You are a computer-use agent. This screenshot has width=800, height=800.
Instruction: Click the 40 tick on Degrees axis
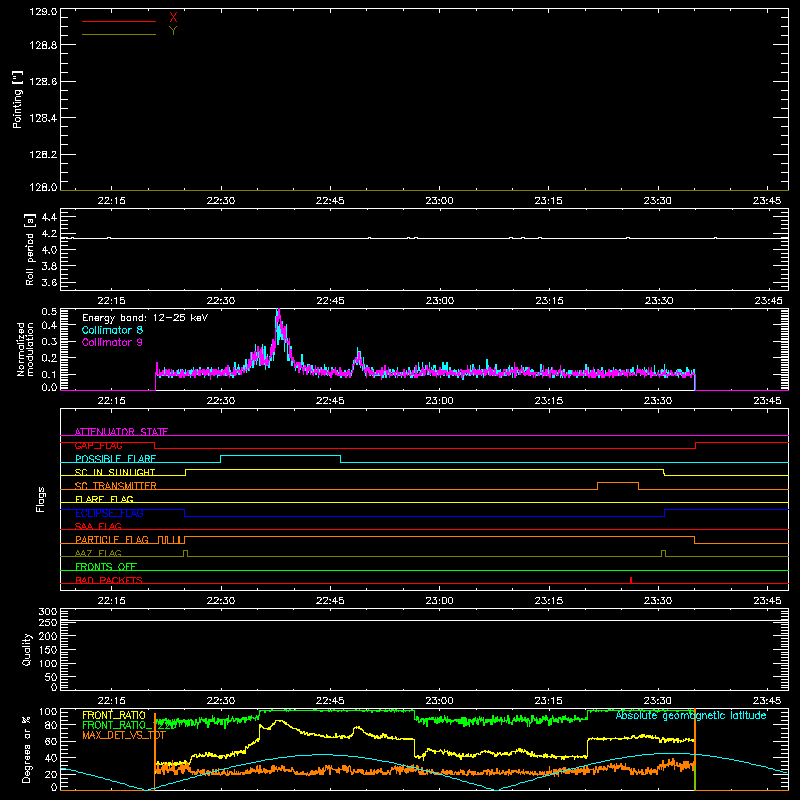(x=52, y=758)
